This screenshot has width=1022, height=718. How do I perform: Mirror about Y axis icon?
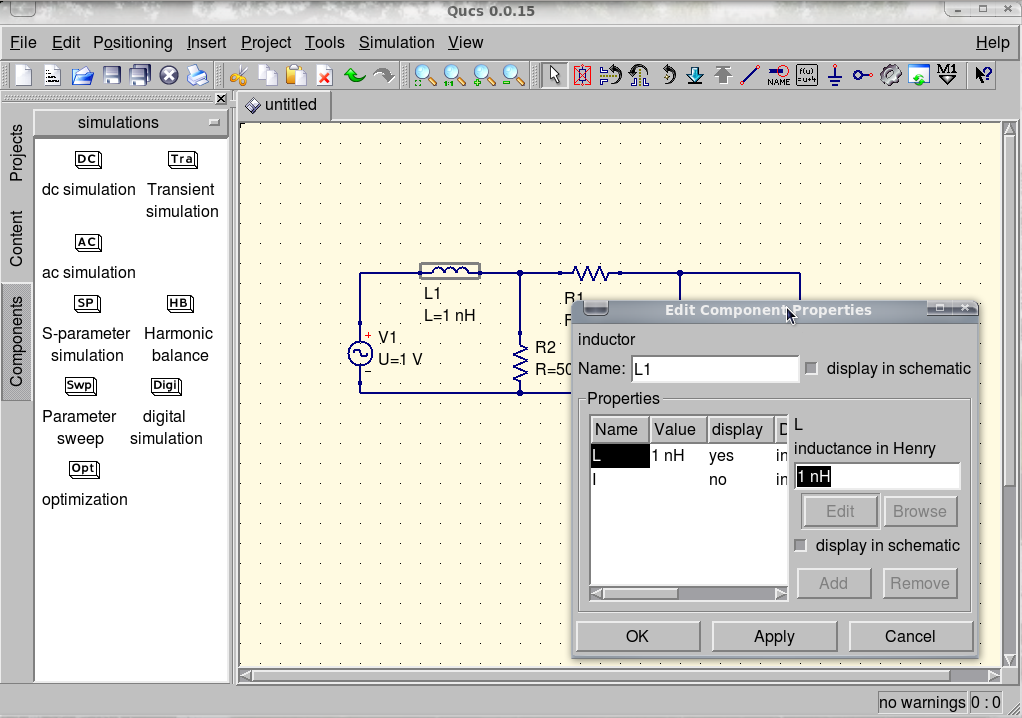pos(639,76)
